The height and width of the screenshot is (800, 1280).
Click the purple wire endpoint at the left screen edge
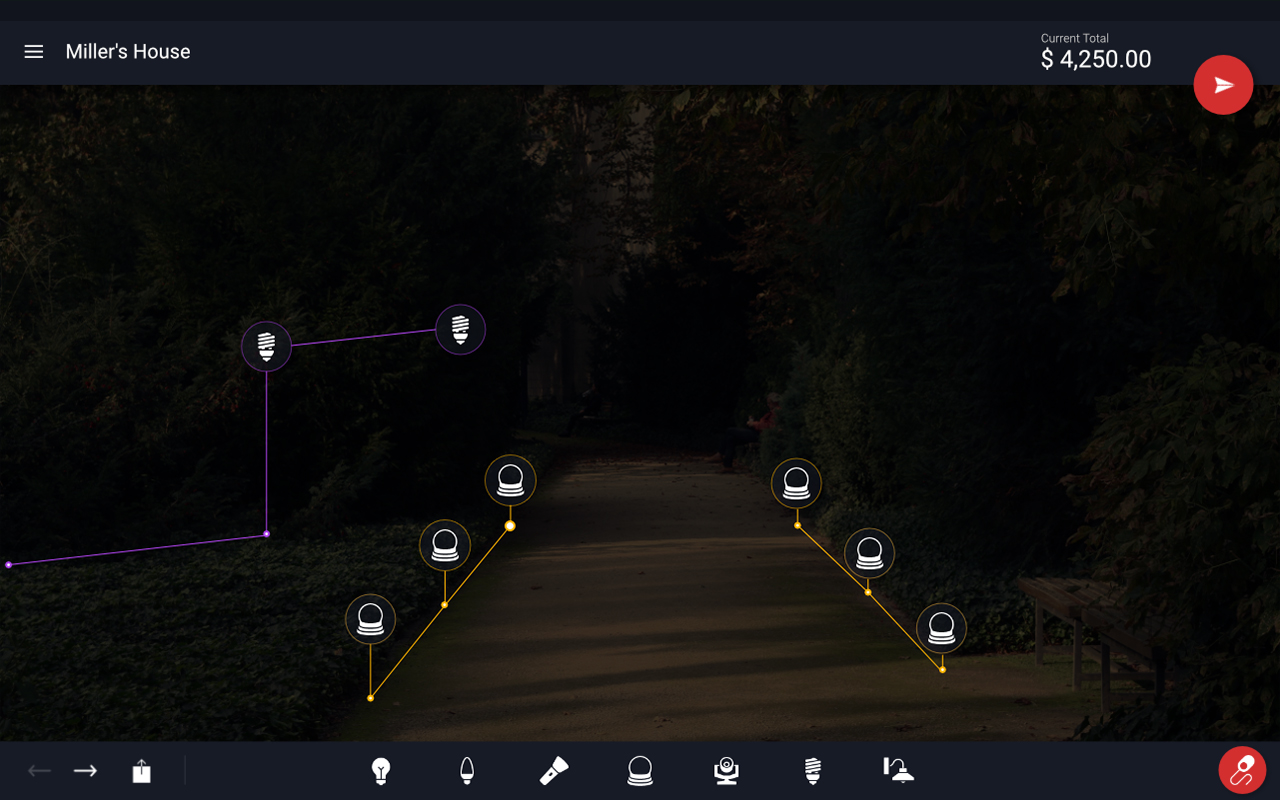9,565
